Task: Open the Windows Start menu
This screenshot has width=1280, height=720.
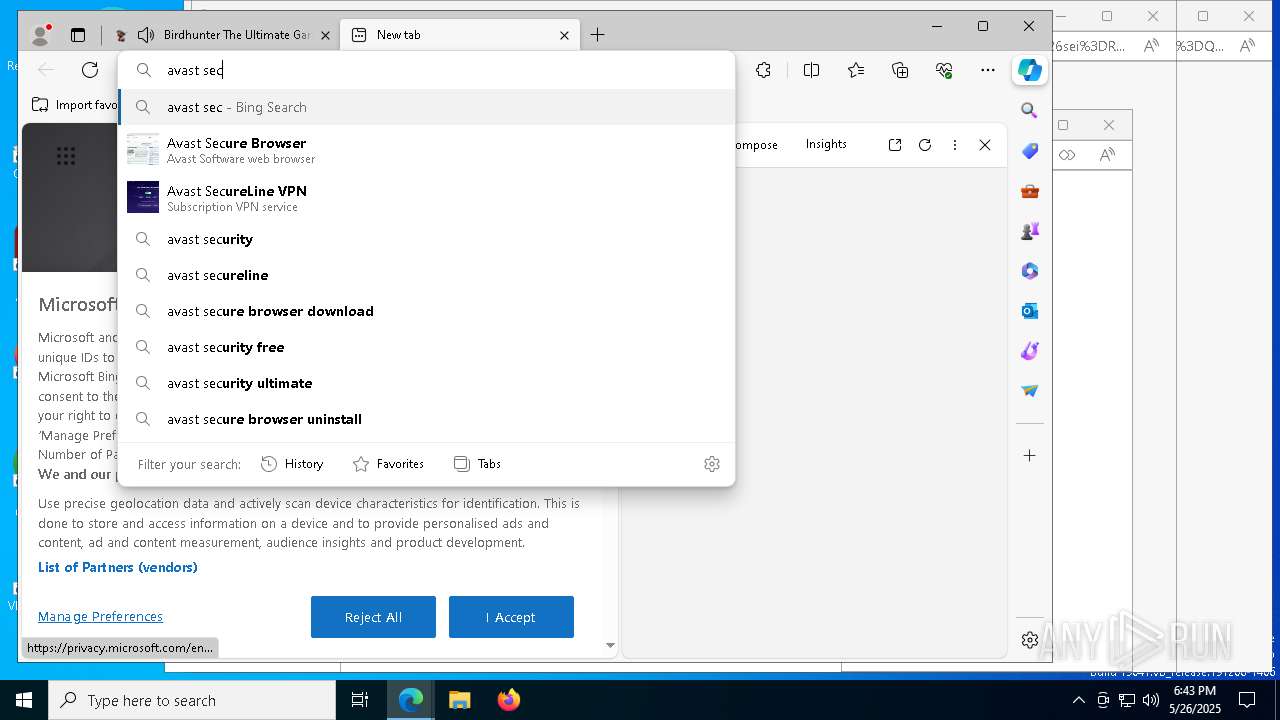Action: coord(24,700)
